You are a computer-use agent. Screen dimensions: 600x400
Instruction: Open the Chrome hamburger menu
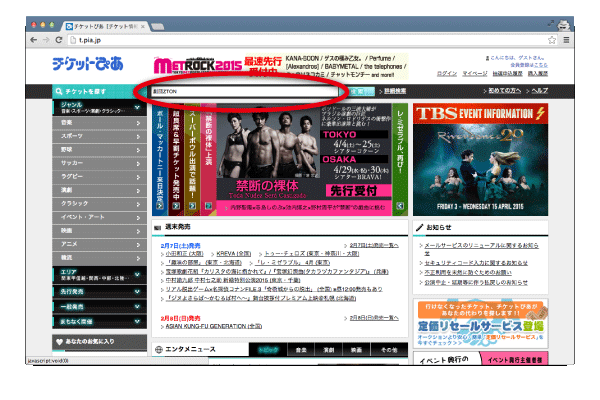566,40
